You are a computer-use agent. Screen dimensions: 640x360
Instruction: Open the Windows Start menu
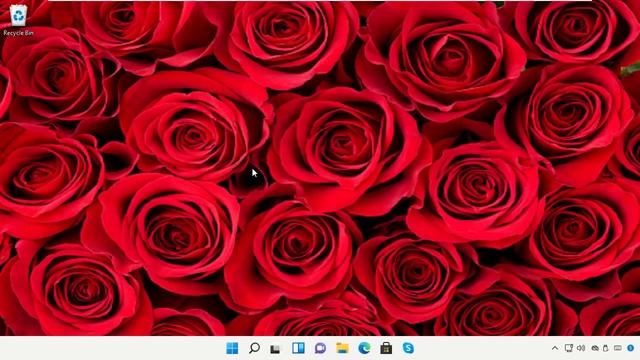[x=232, y=348]
